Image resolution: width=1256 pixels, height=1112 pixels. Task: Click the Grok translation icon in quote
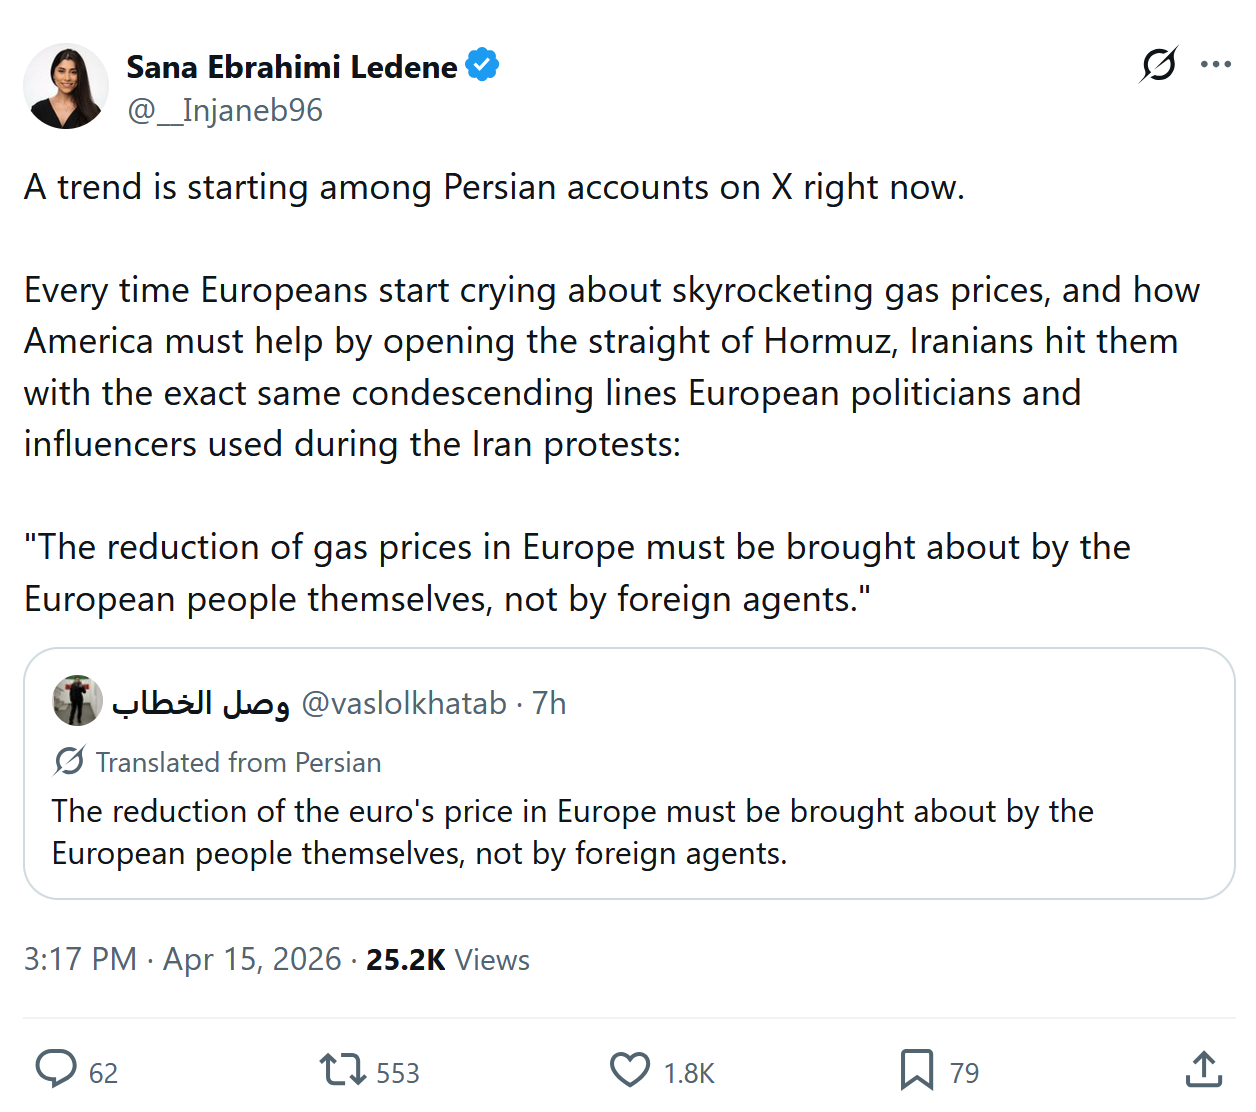point(69,762)
